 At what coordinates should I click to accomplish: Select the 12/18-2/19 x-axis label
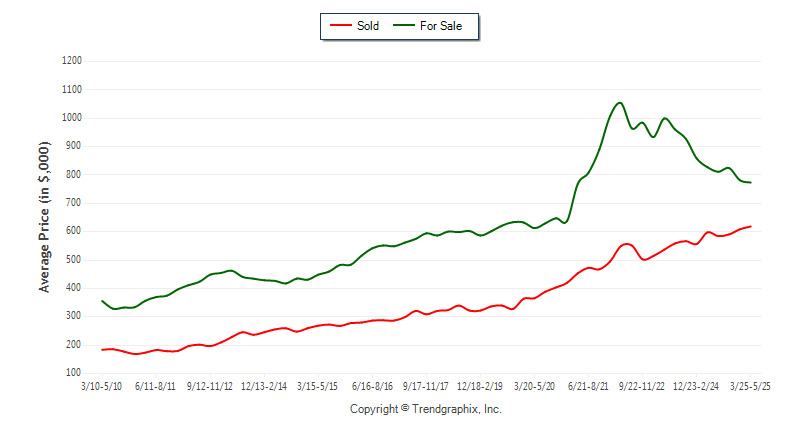coord(480,387)
